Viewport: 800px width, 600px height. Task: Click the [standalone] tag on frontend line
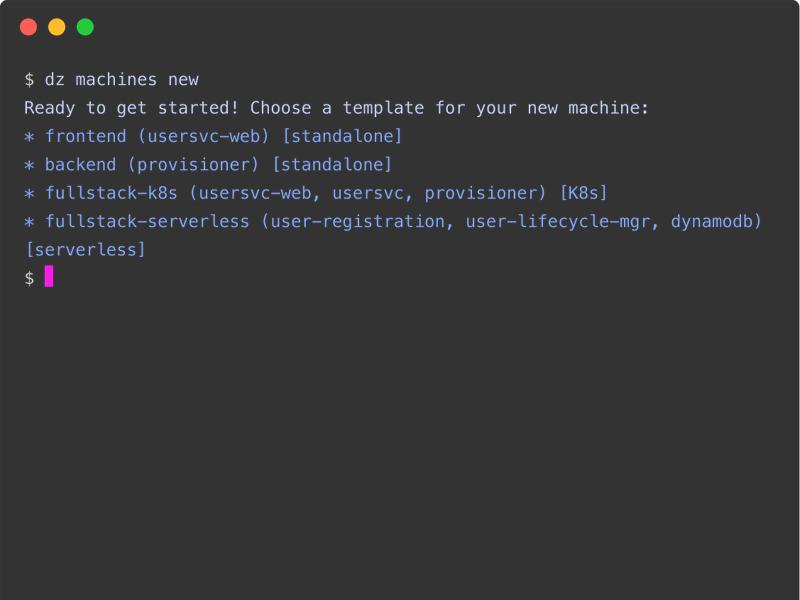coord(343,136)
